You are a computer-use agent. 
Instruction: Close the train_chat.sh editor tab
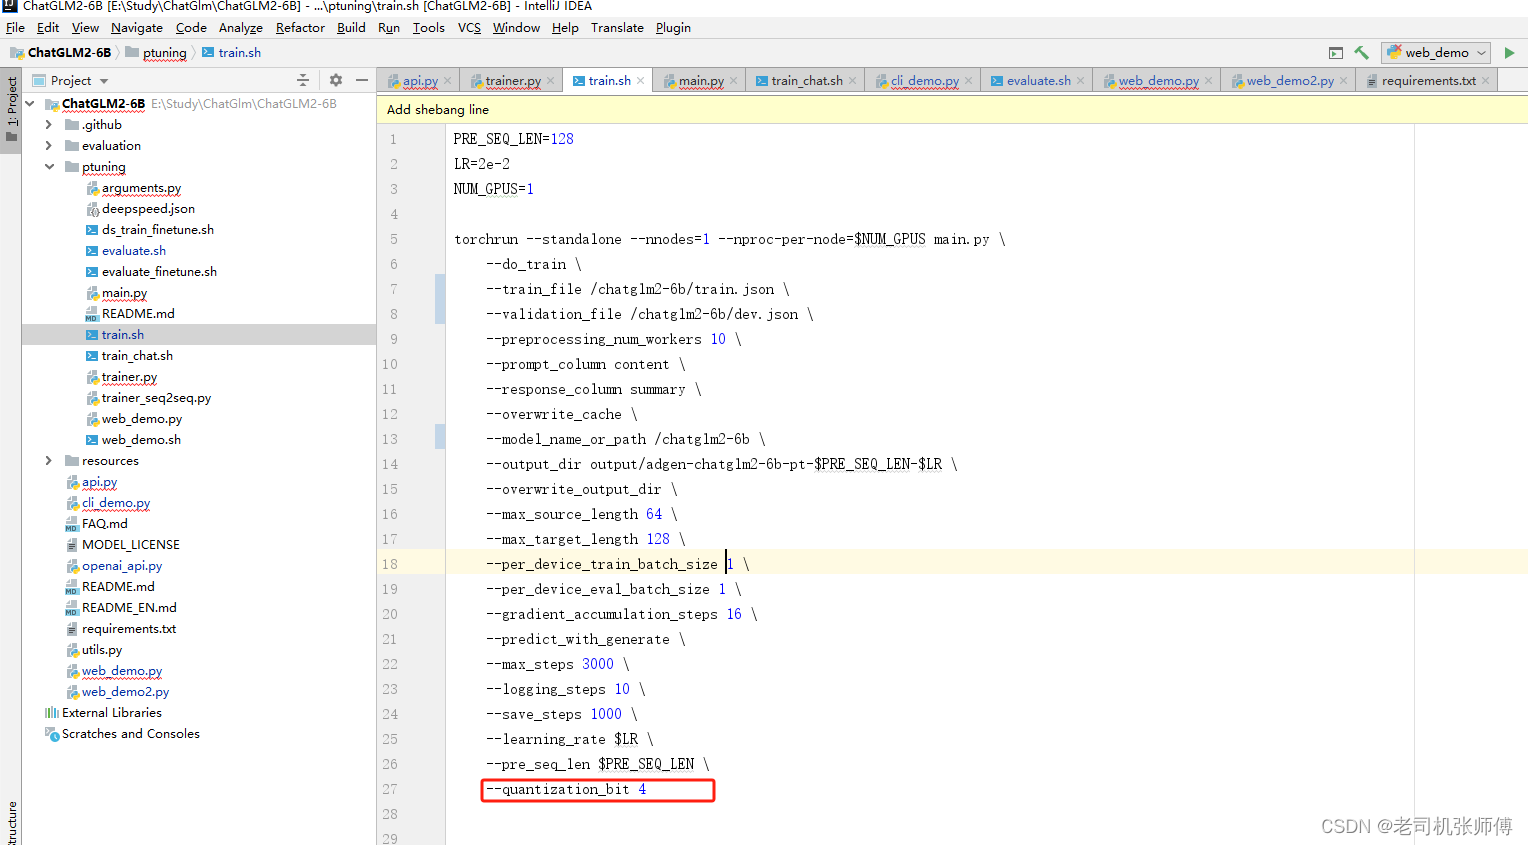tap(852, 81)
